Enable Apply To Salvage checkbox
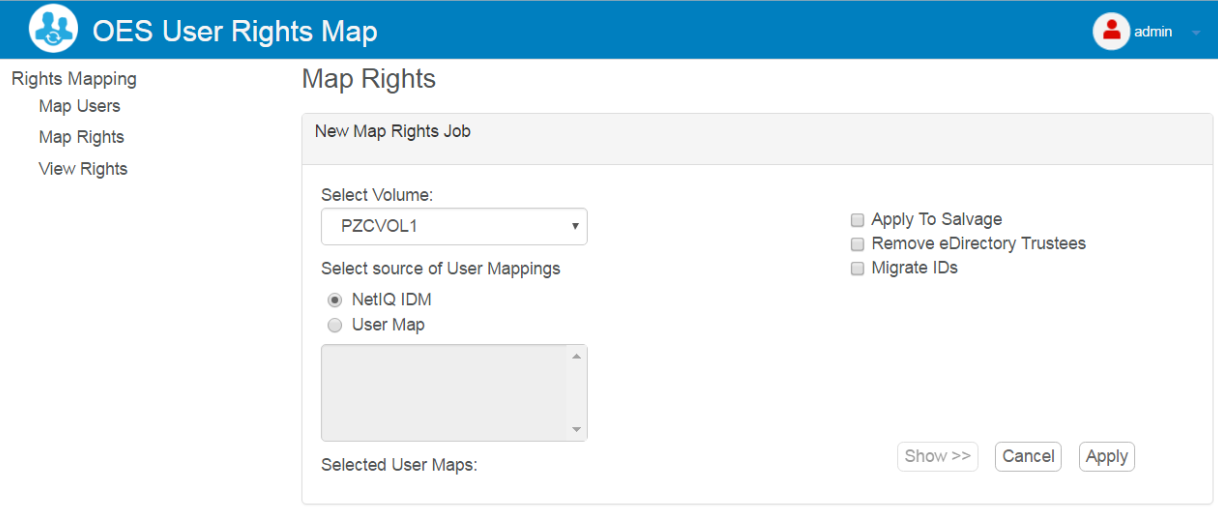 pyautogui.click(x=857, y=220)
